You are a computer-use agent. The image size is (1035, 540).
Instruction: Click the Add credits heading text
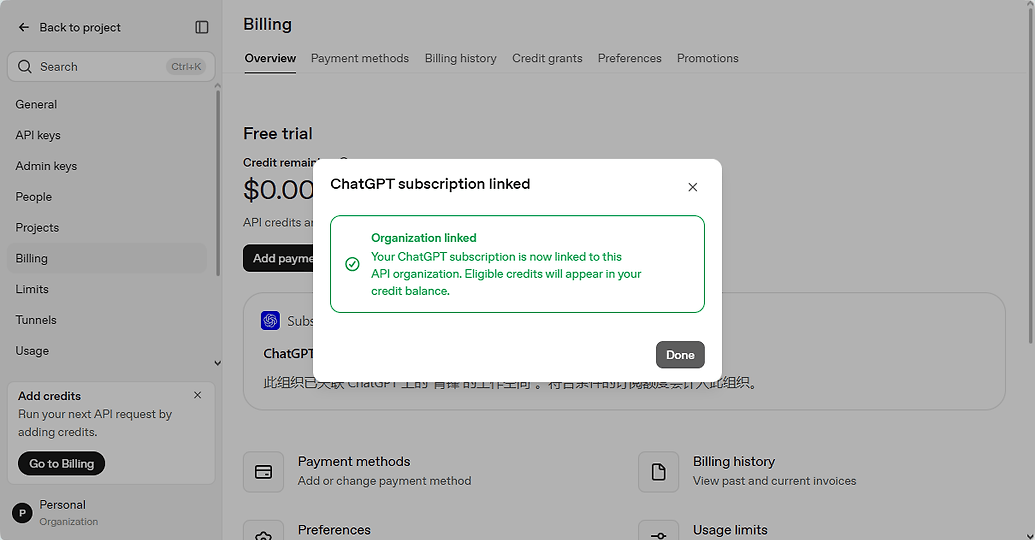click(x=50, y=396)
